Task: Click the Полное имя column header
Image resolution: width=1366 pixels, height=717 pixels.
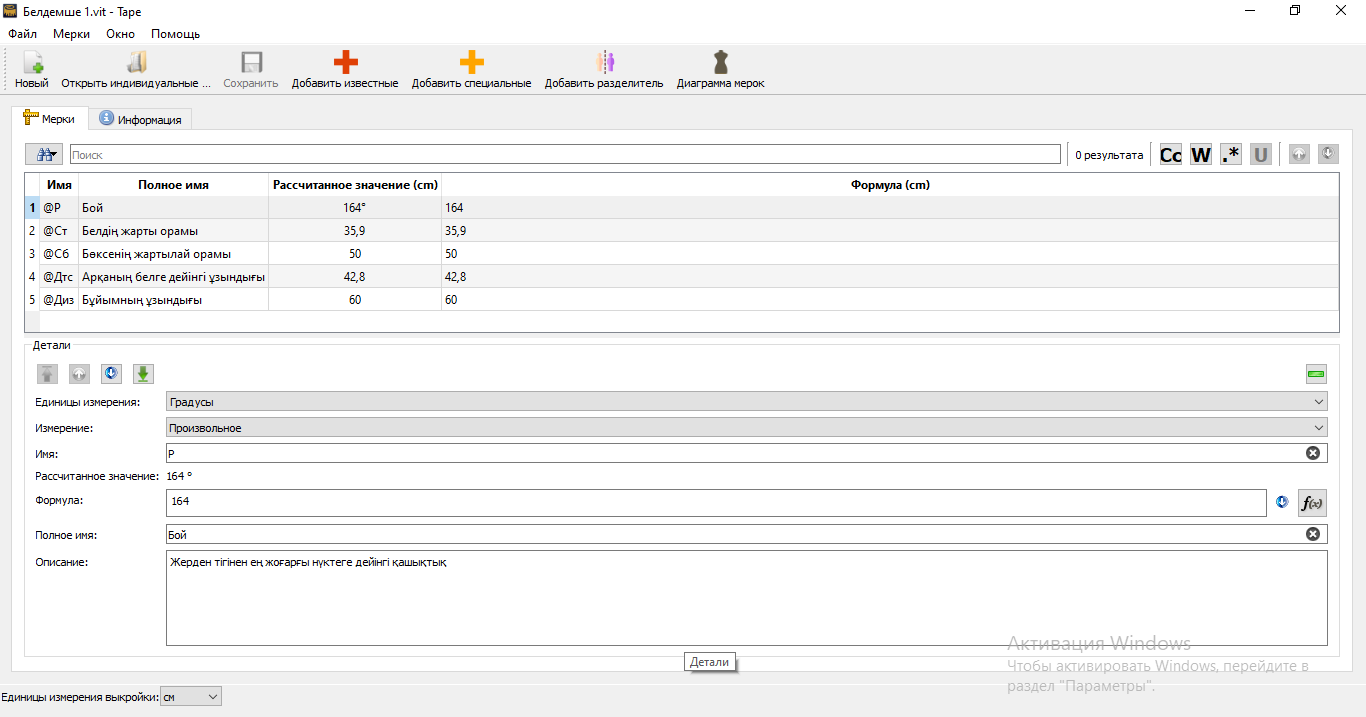Action: (174, 185)
